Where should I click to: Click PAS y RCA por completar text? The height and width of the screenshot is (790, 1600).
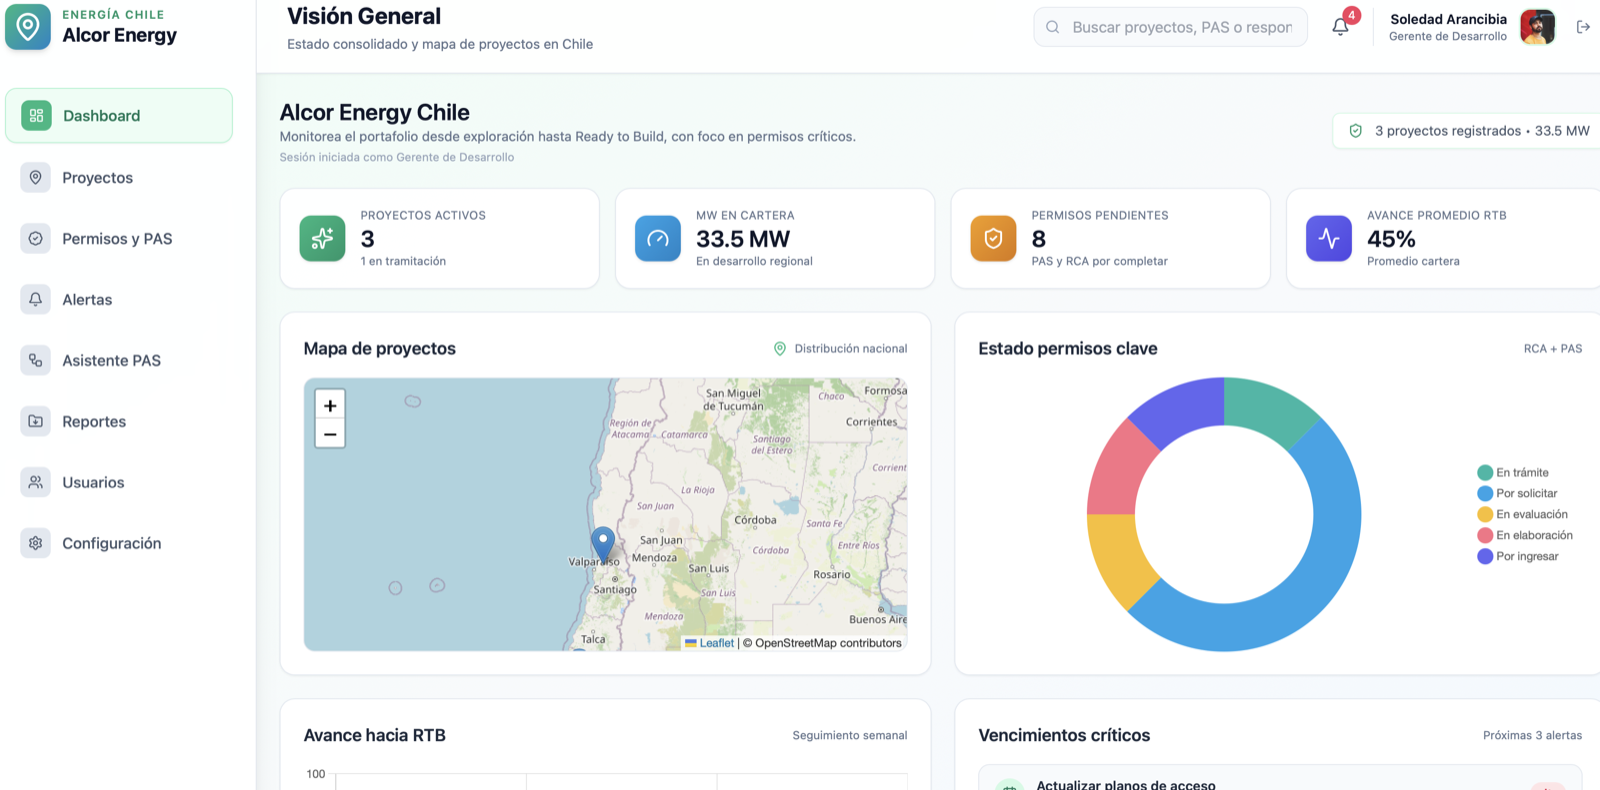pyautogui.click(x=1100, y=262)
